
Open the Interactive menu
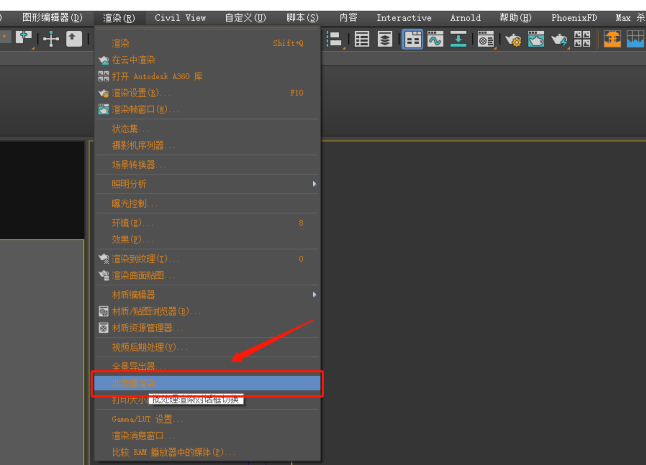click(x=404, y=18)
